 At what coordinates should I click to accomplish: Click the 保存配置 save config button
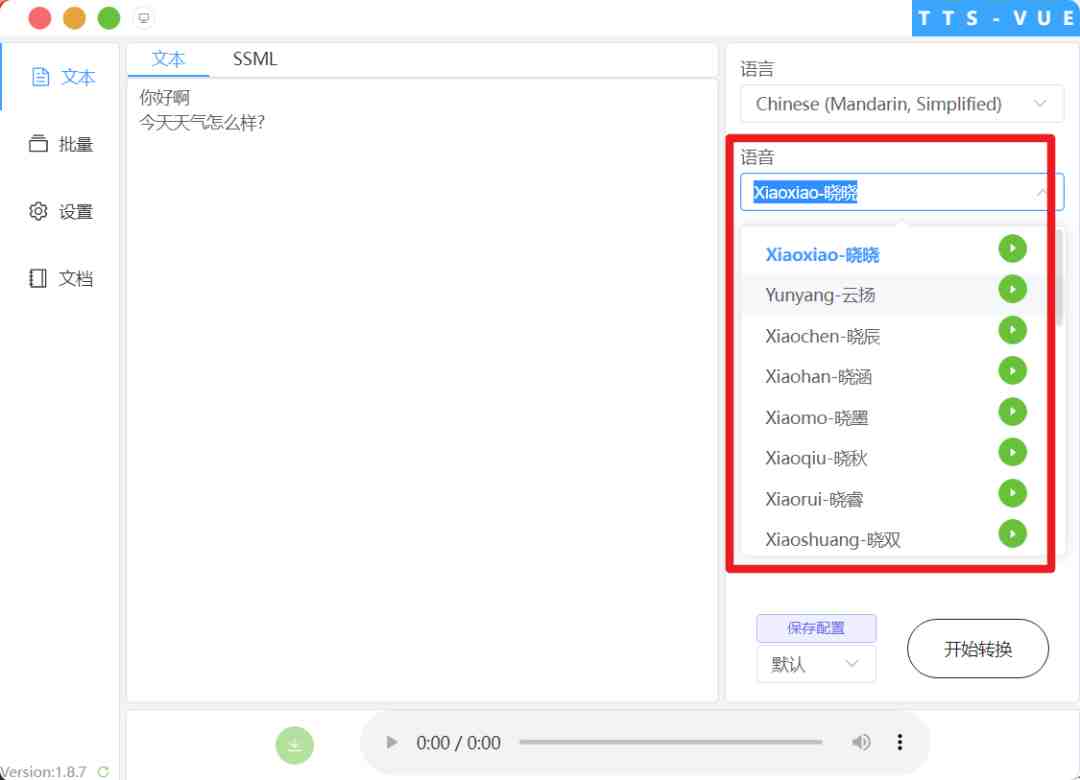coord(816,628)
